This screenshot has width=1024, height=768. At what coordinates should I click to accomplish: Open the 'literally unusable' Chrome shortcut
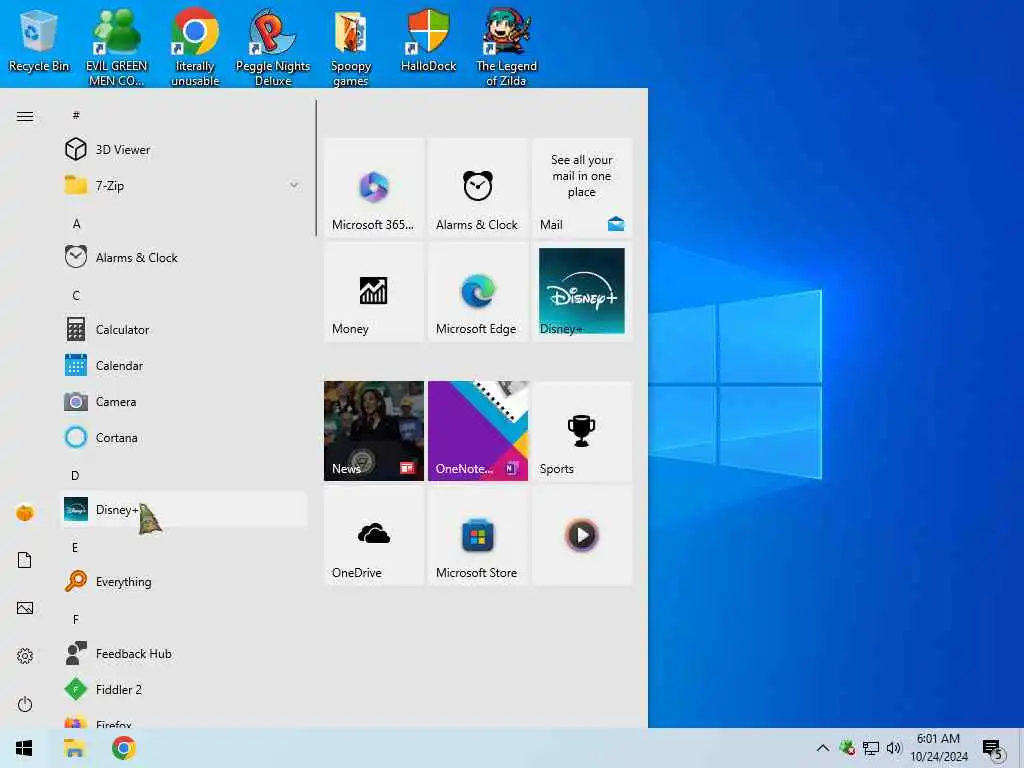(x=195, y=48)
